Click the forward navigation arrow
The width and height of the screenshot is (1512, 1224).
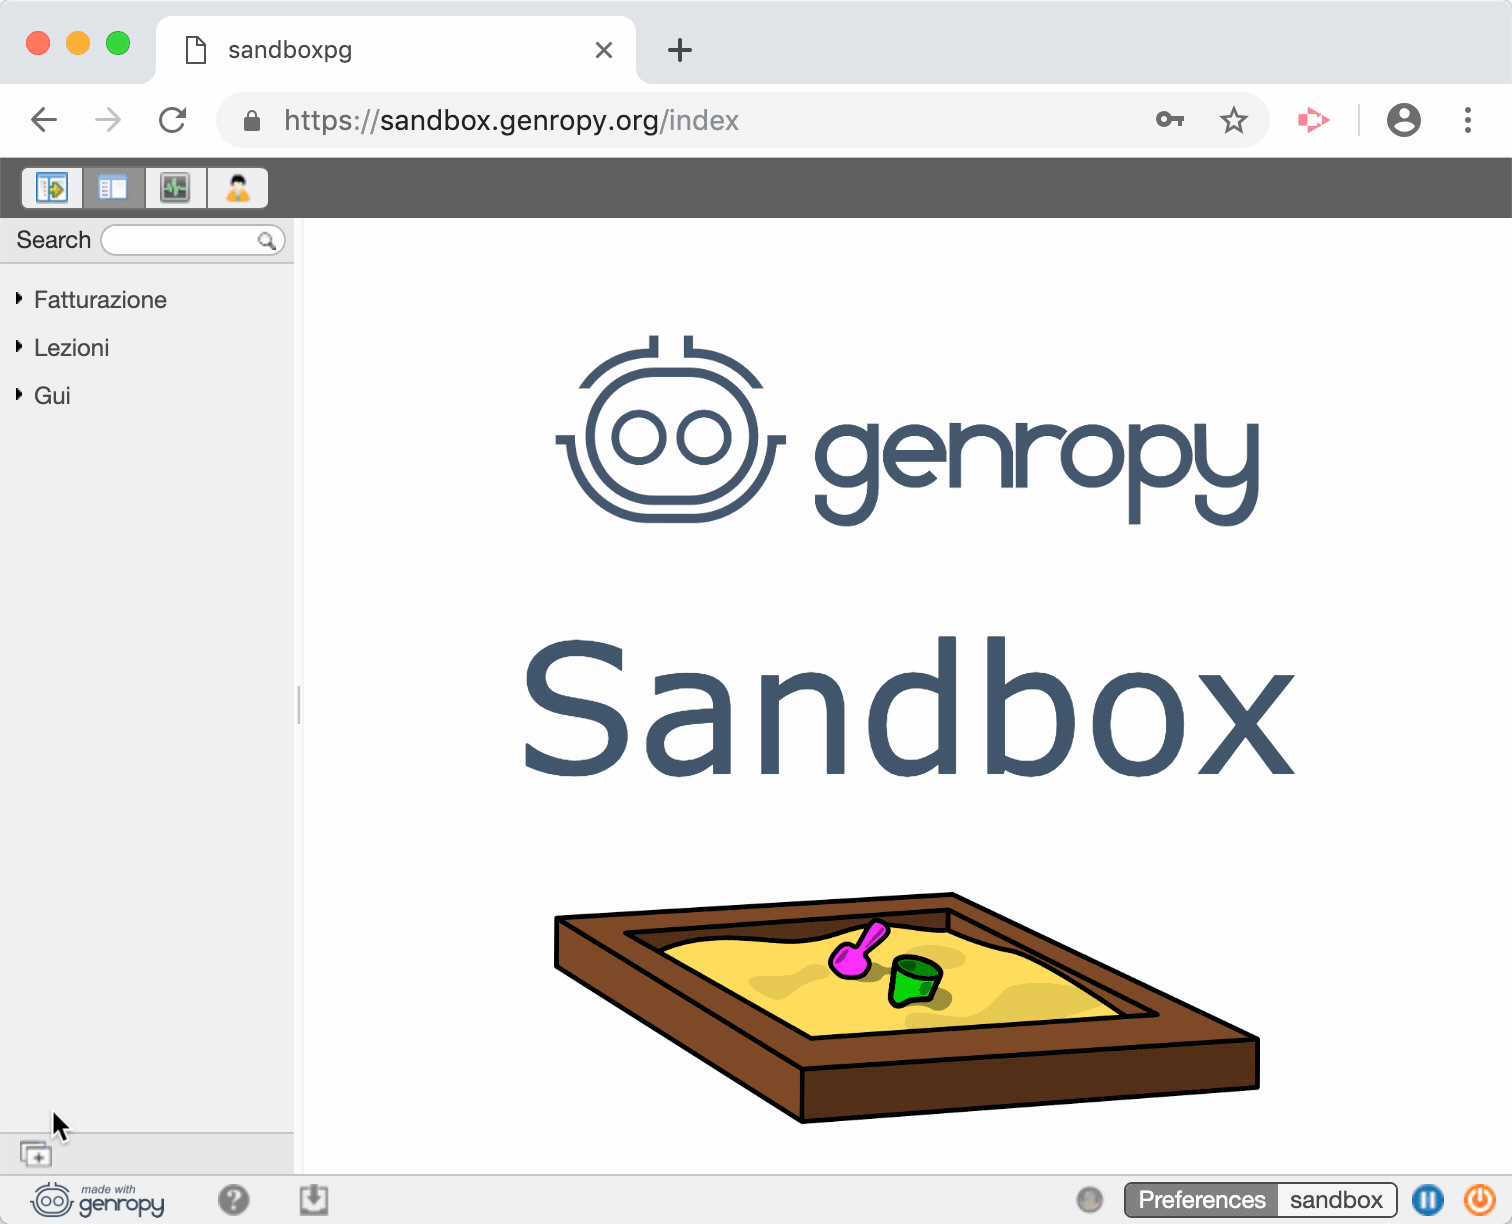click(x=108, y=120)
